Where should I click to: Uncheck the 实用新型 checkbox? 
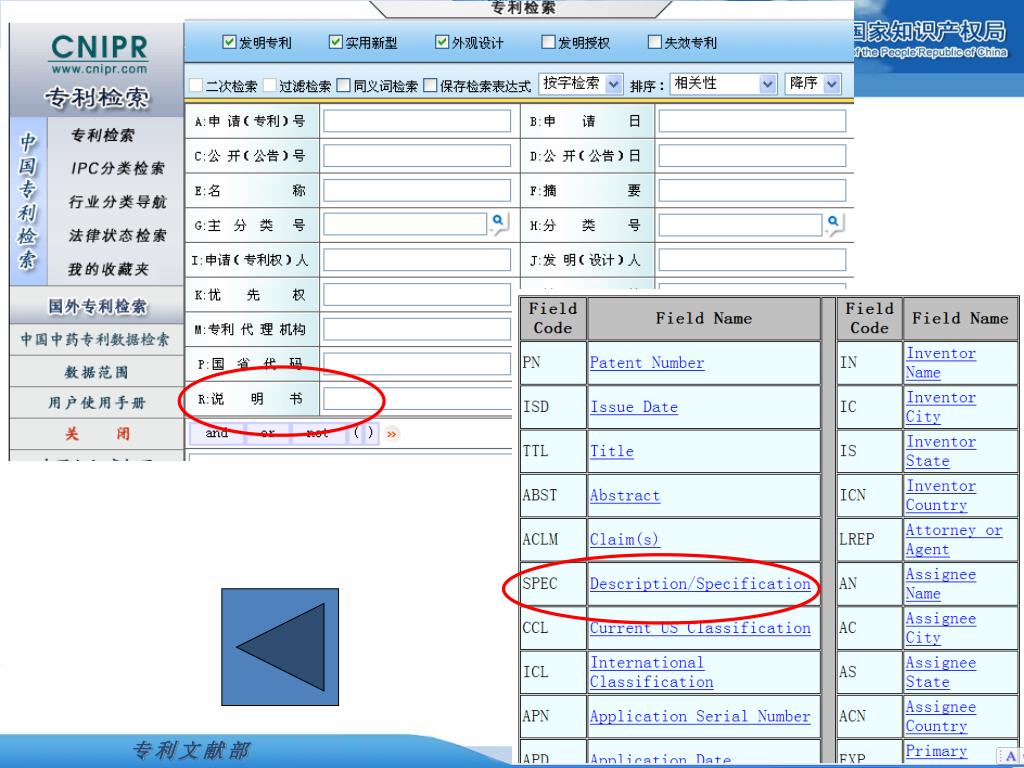click(x=335, y=42)
